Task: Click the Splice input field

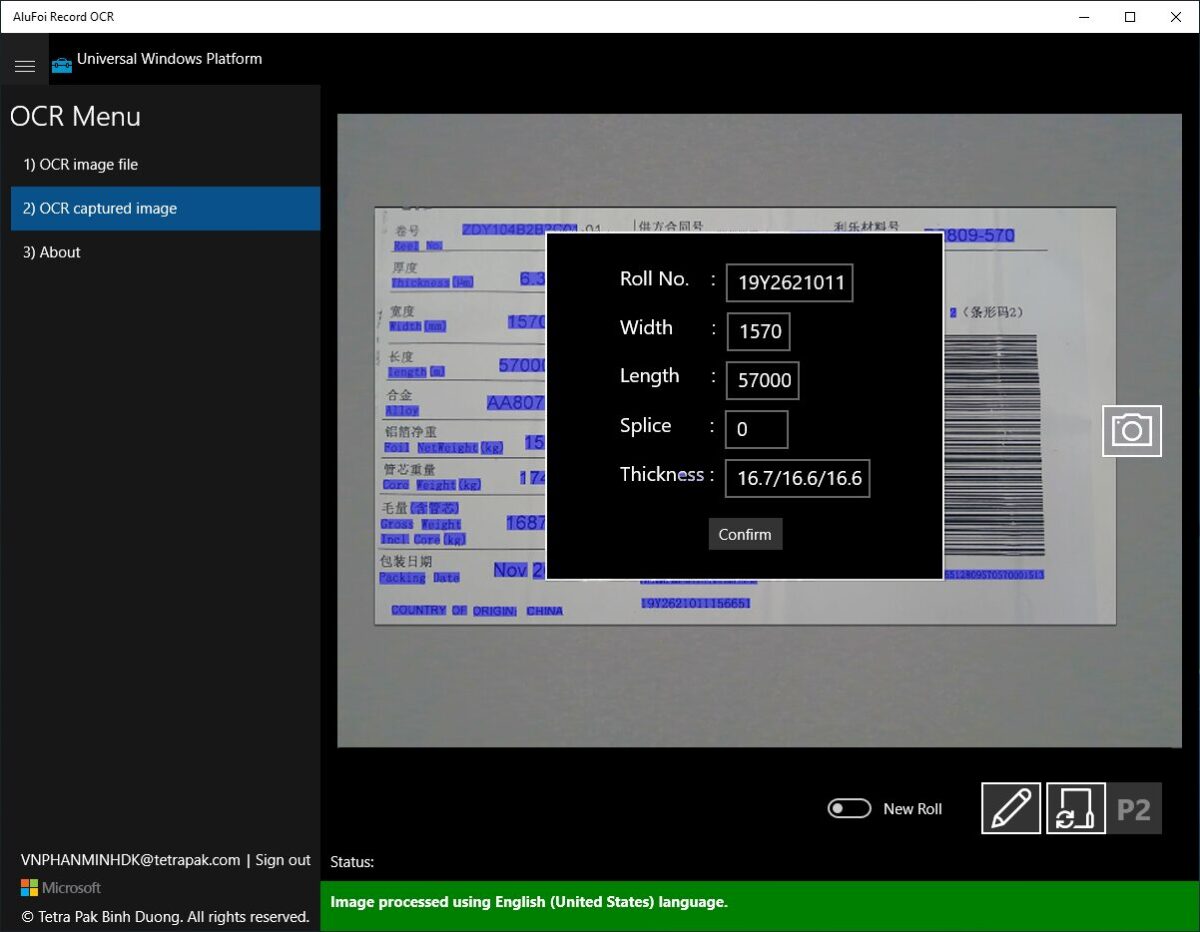Action: click(x=756, y=429)
